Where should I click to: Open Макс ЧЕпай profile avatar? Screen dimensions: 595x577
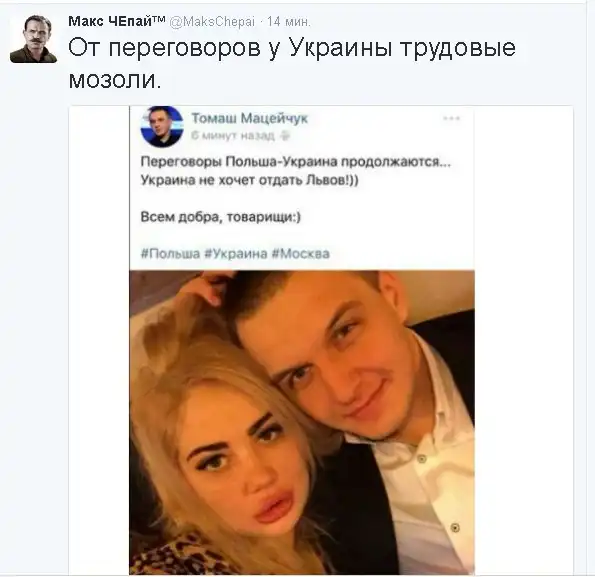(x=33, y=39)
